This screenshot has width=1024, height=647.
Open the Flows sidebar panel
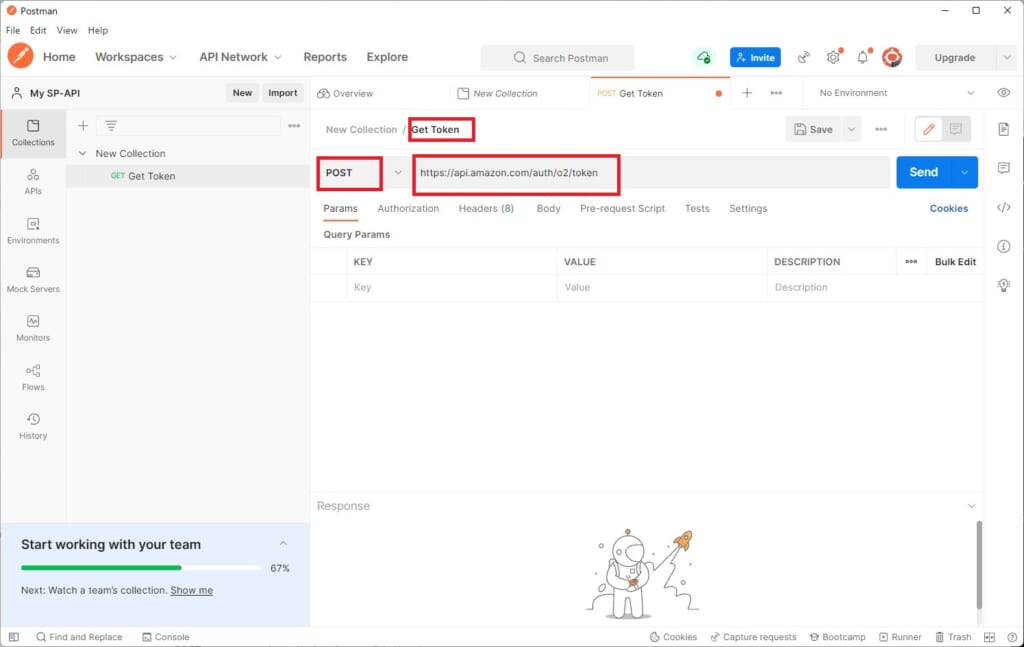[33, 377]
